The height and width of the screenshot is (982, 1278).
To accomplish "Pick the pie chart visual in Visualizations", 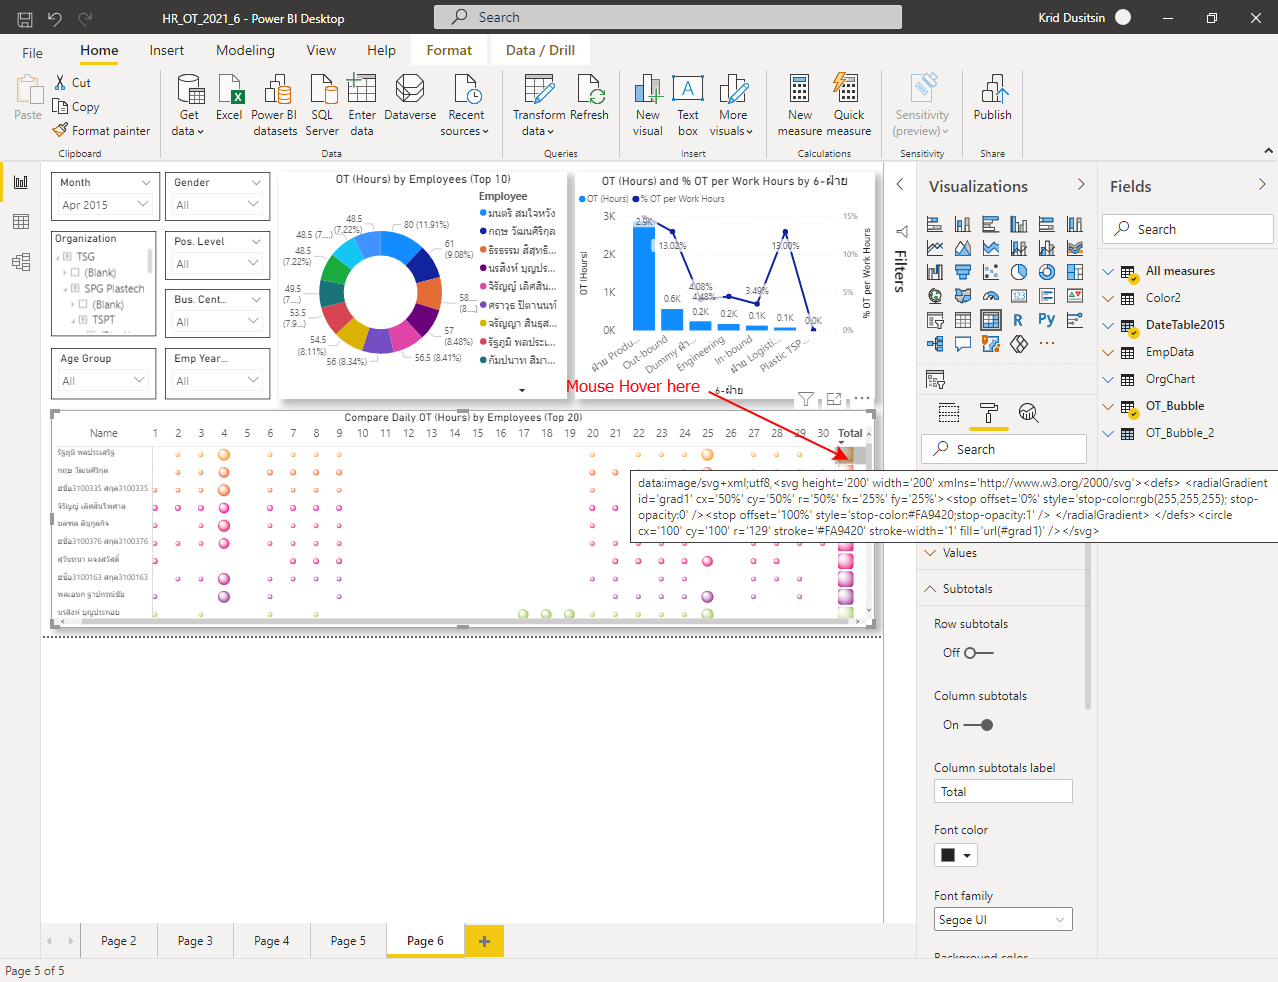I will click(1019, 271).
